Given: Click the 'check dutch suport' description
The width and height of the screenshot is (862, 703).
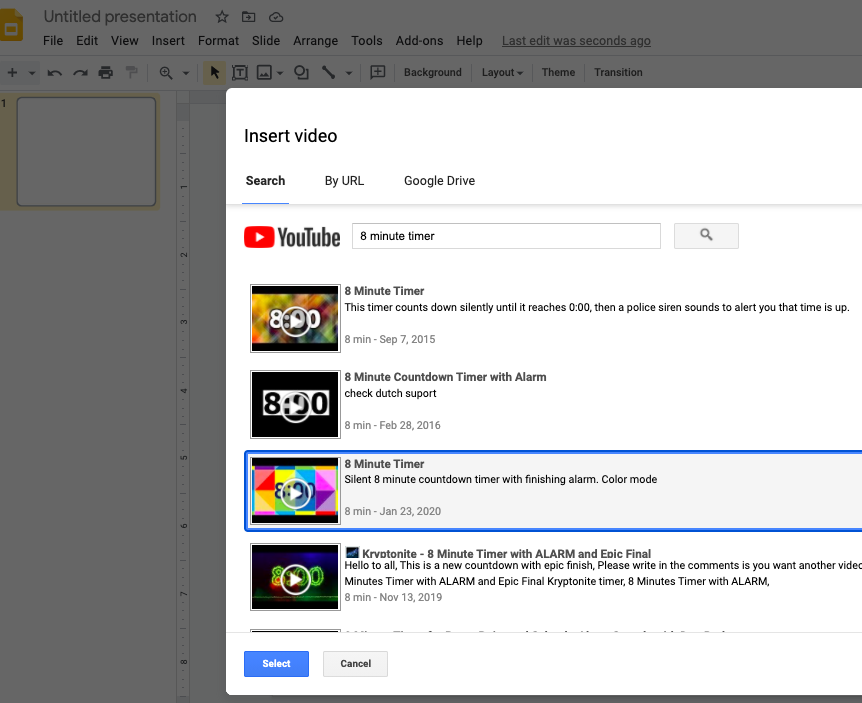Looking at the screenshot, I should tap(390, 393).
